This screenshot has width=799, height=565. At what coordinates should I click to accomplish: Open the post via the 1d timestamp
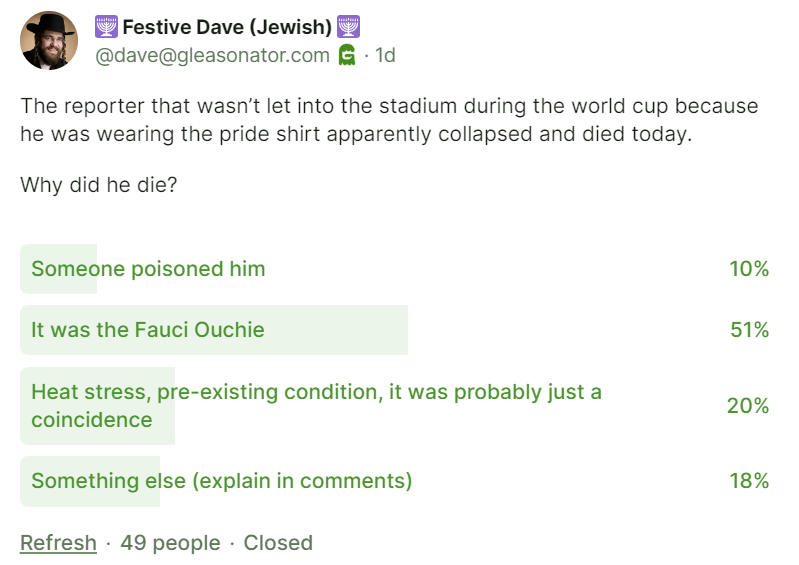pos(385,55)
